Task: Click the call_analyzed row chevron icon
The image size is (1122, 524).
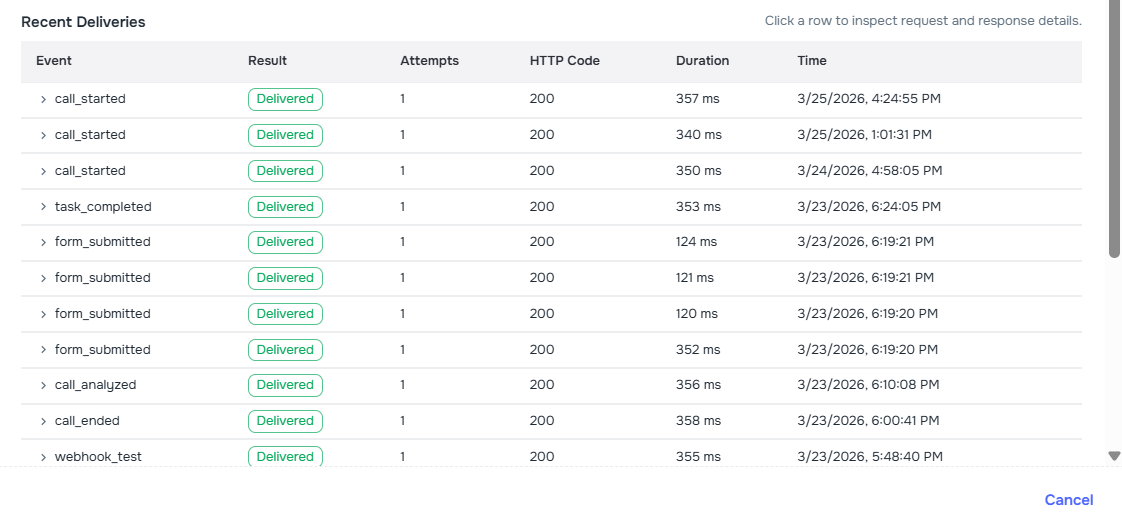Action: click(x=43, y=385)
